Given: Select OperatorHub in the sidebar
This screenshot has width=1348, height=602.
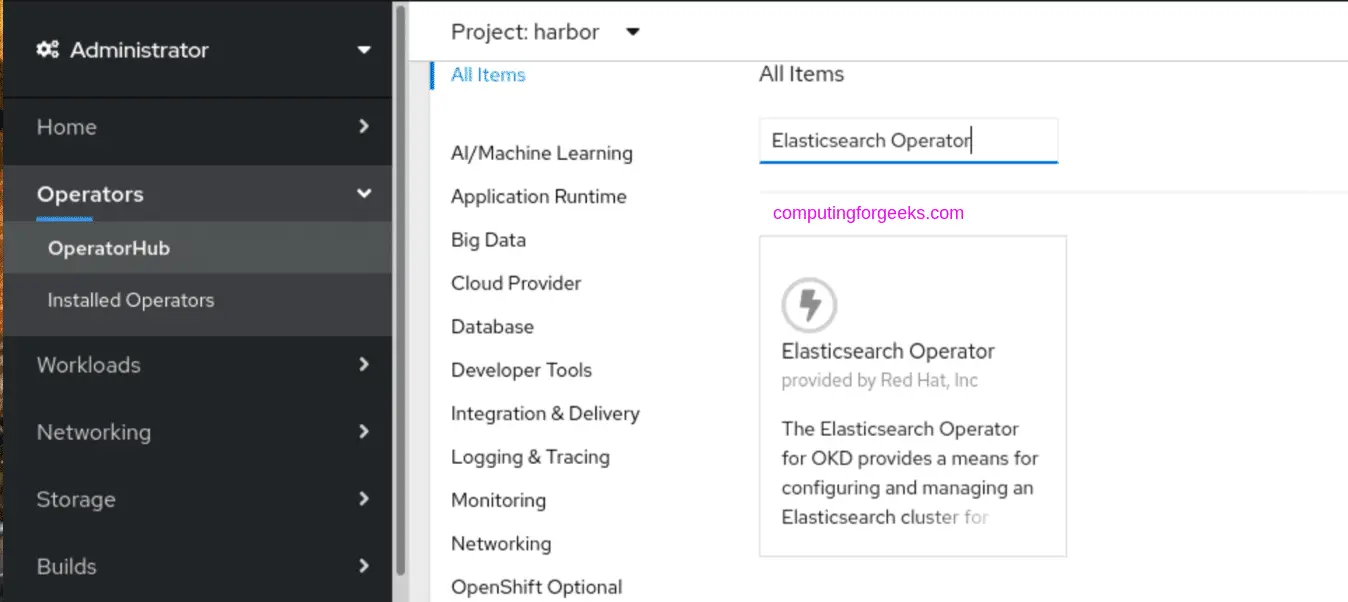Looking at the screenshot, I should [110, 247].
